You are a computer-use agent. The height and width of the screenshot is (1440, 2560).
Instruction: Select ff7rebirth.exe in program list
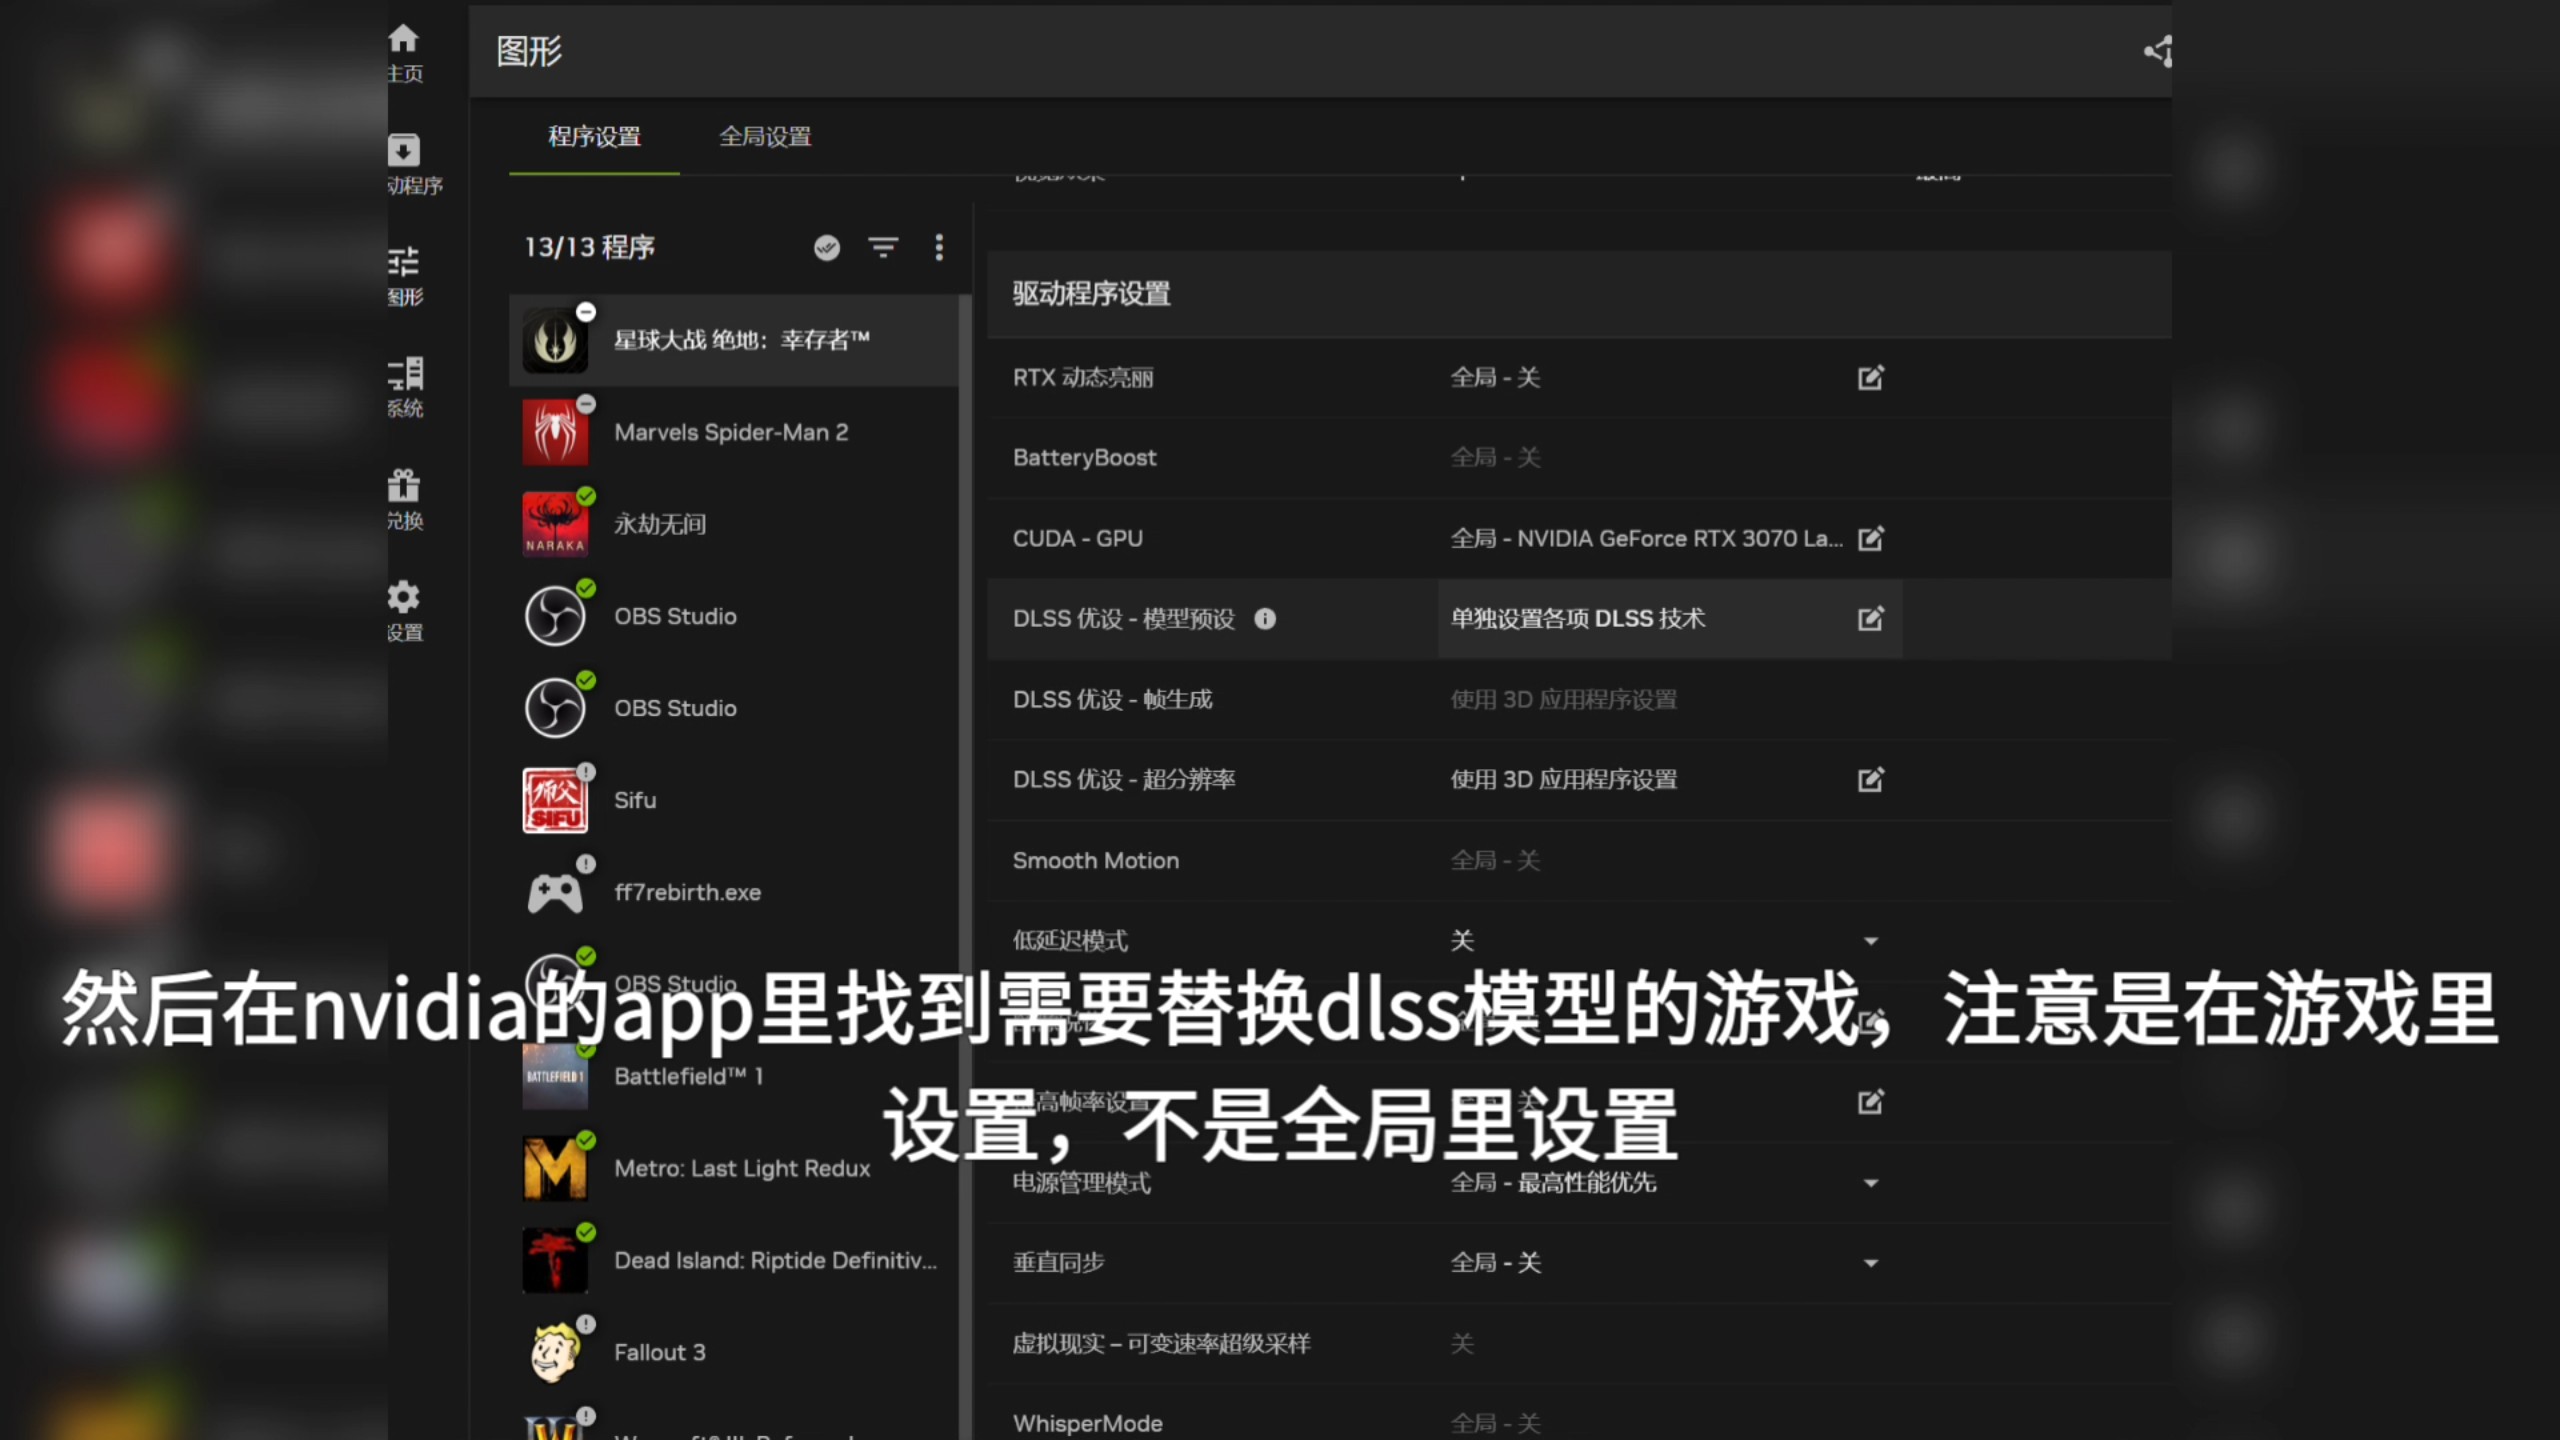coord(734,892)
